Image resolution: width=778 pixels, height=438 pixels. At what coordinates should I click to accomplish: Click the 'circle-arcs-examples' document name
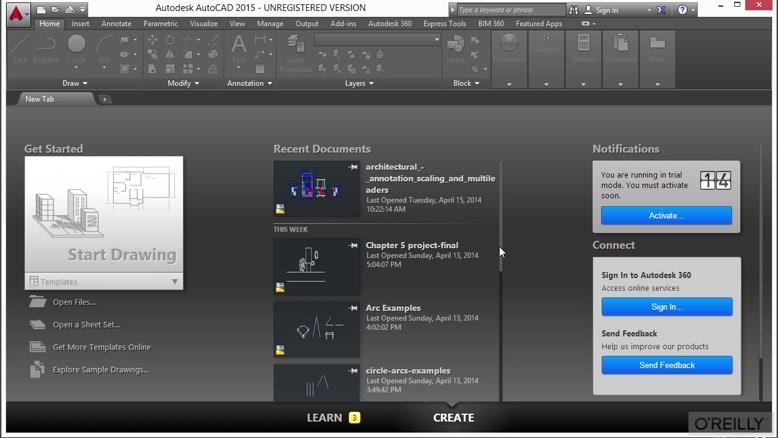pos(408,371)
